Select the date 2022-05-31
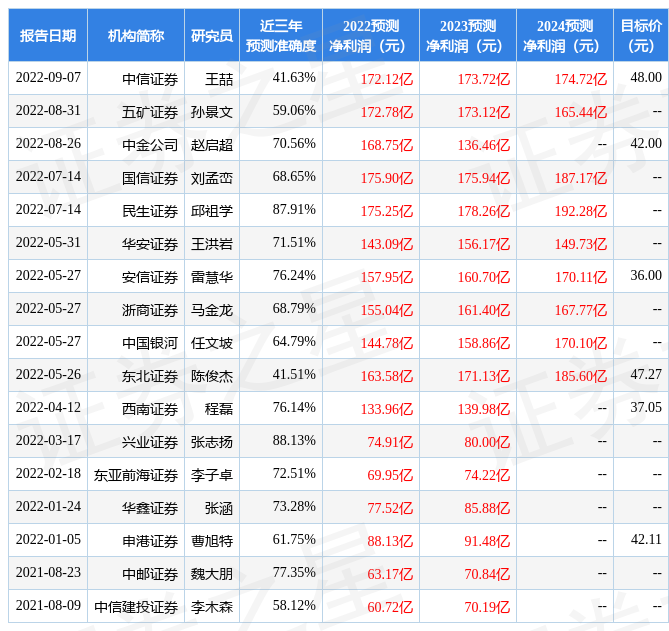669x631 pixels. tap(48, 243)
